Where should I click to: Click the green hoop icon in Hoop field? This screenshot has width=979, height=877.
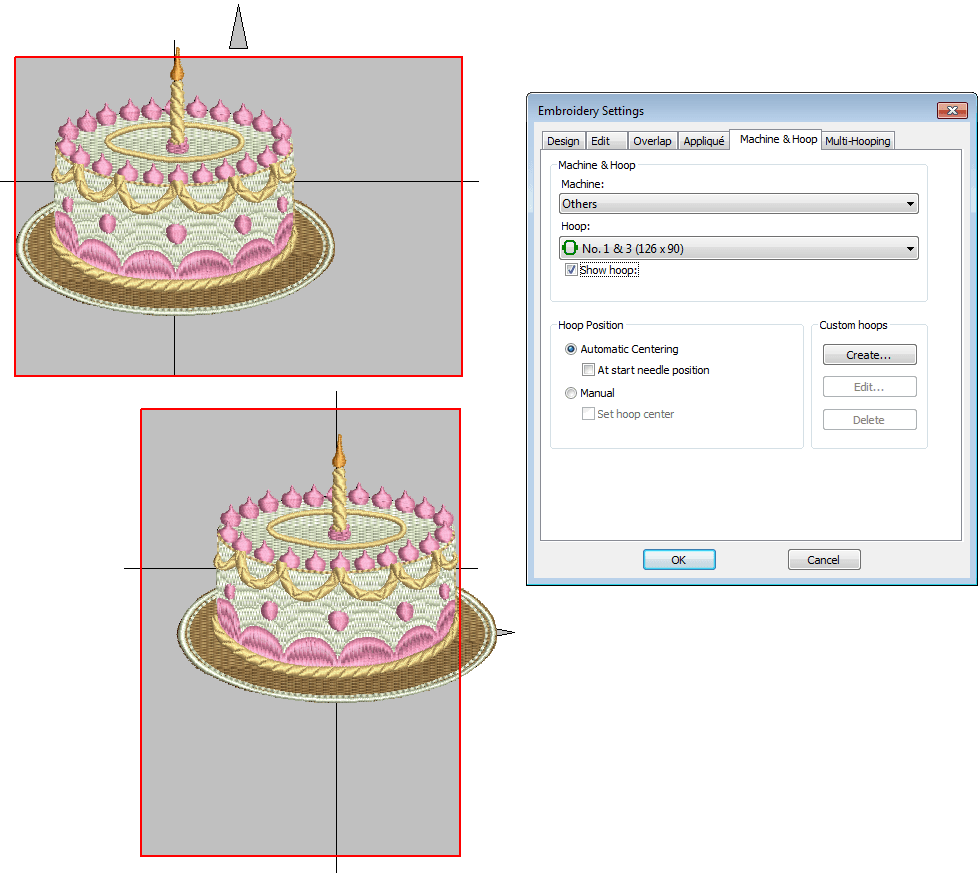coord(570,248)
